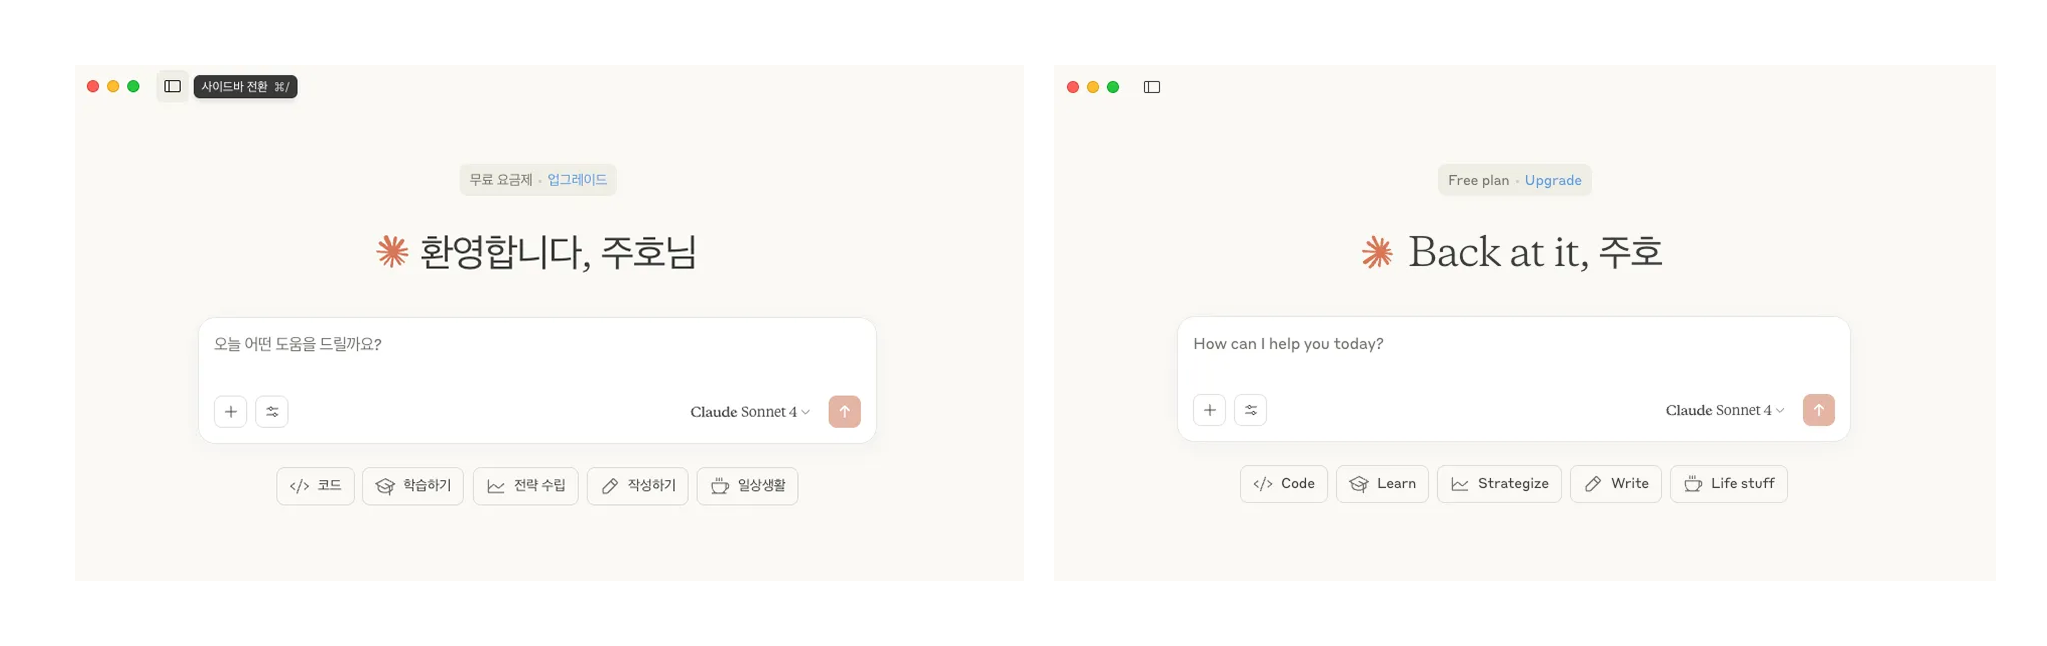
Task: Open attachment plus menu in Korean window
Action: pos(230,411)
